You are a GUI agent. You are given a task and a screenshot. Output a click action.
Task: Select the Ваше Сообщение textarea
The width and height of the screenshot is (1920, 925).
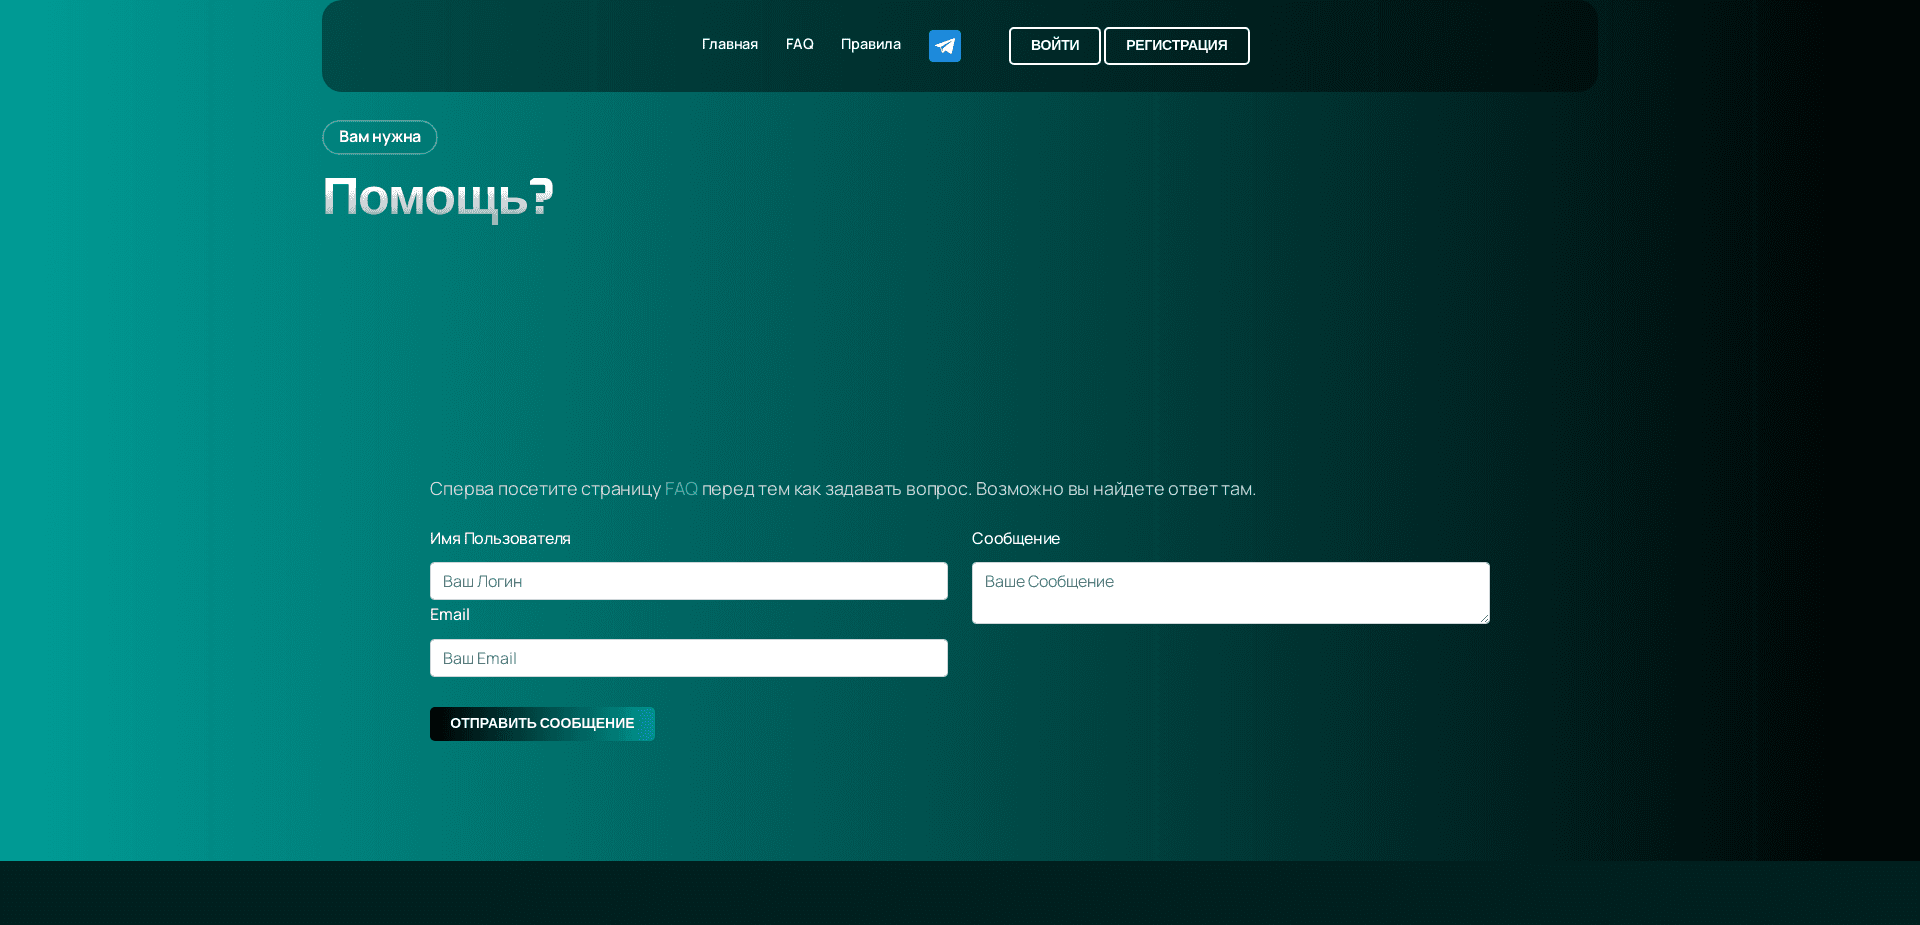pos(1229,592)
